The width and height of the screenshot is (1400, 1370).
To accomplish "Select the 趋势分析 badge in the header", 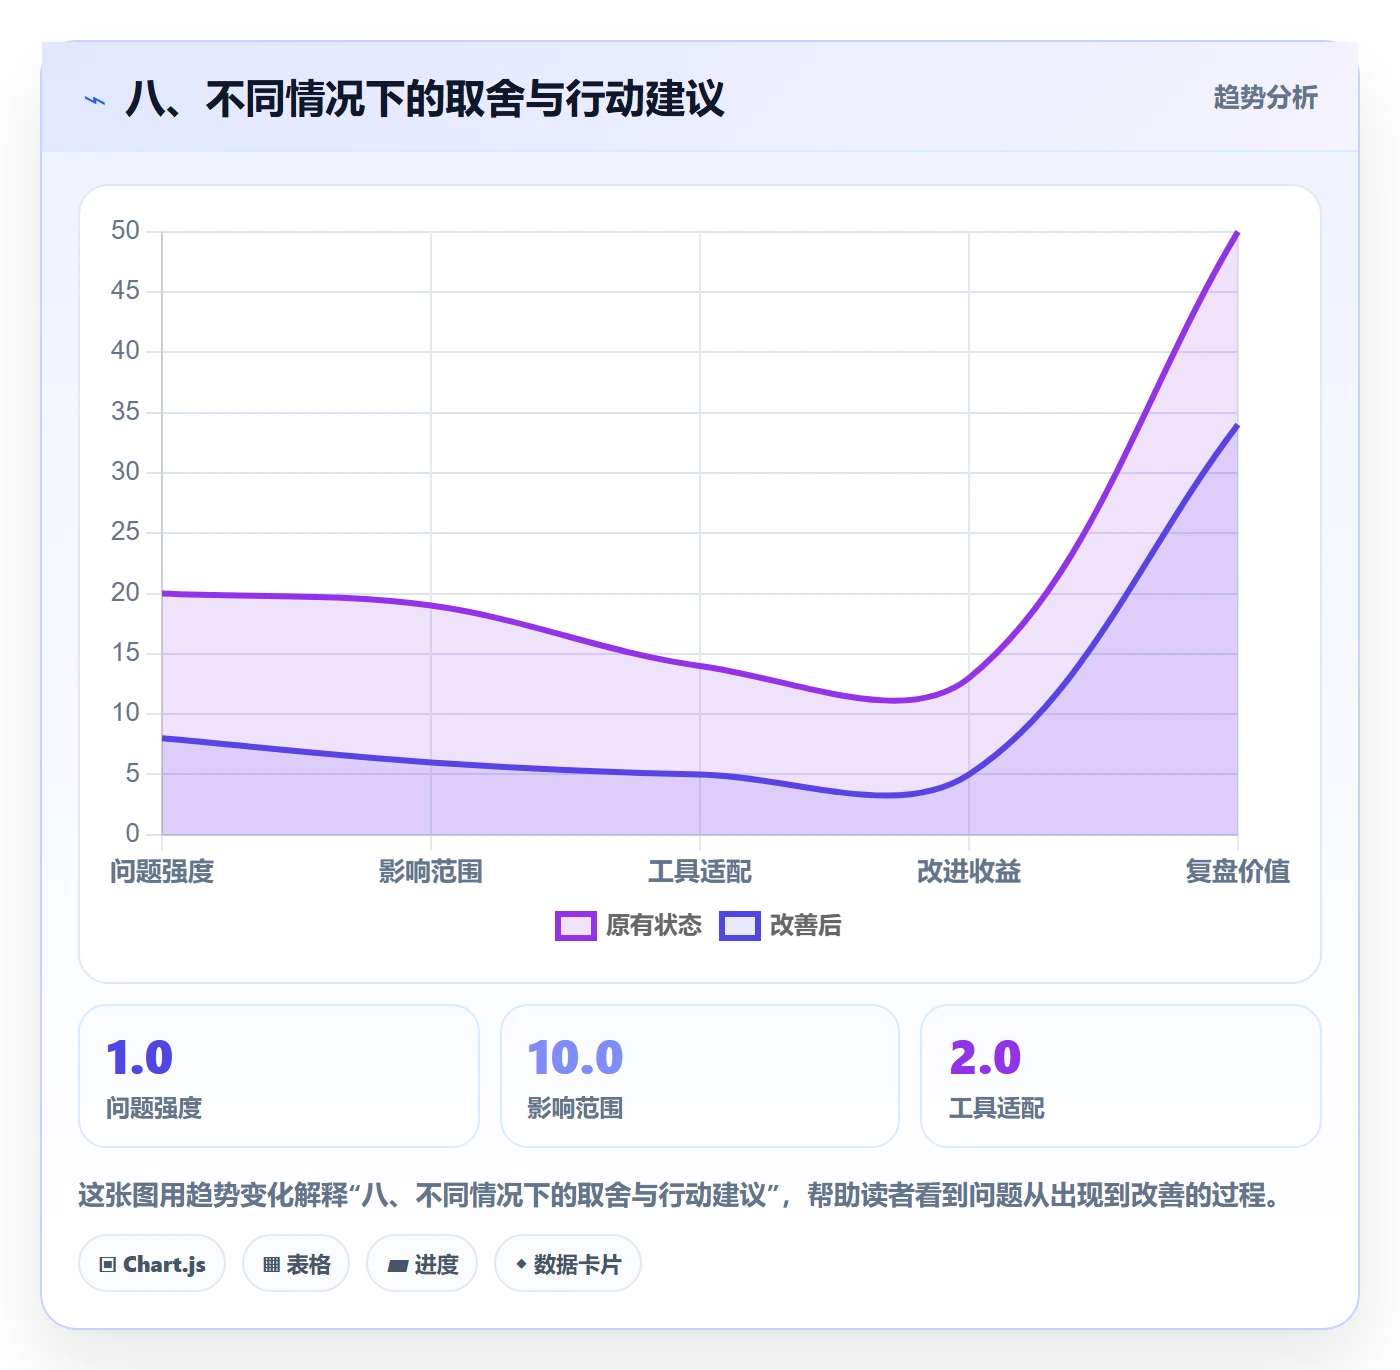I will coord(1265,97).
